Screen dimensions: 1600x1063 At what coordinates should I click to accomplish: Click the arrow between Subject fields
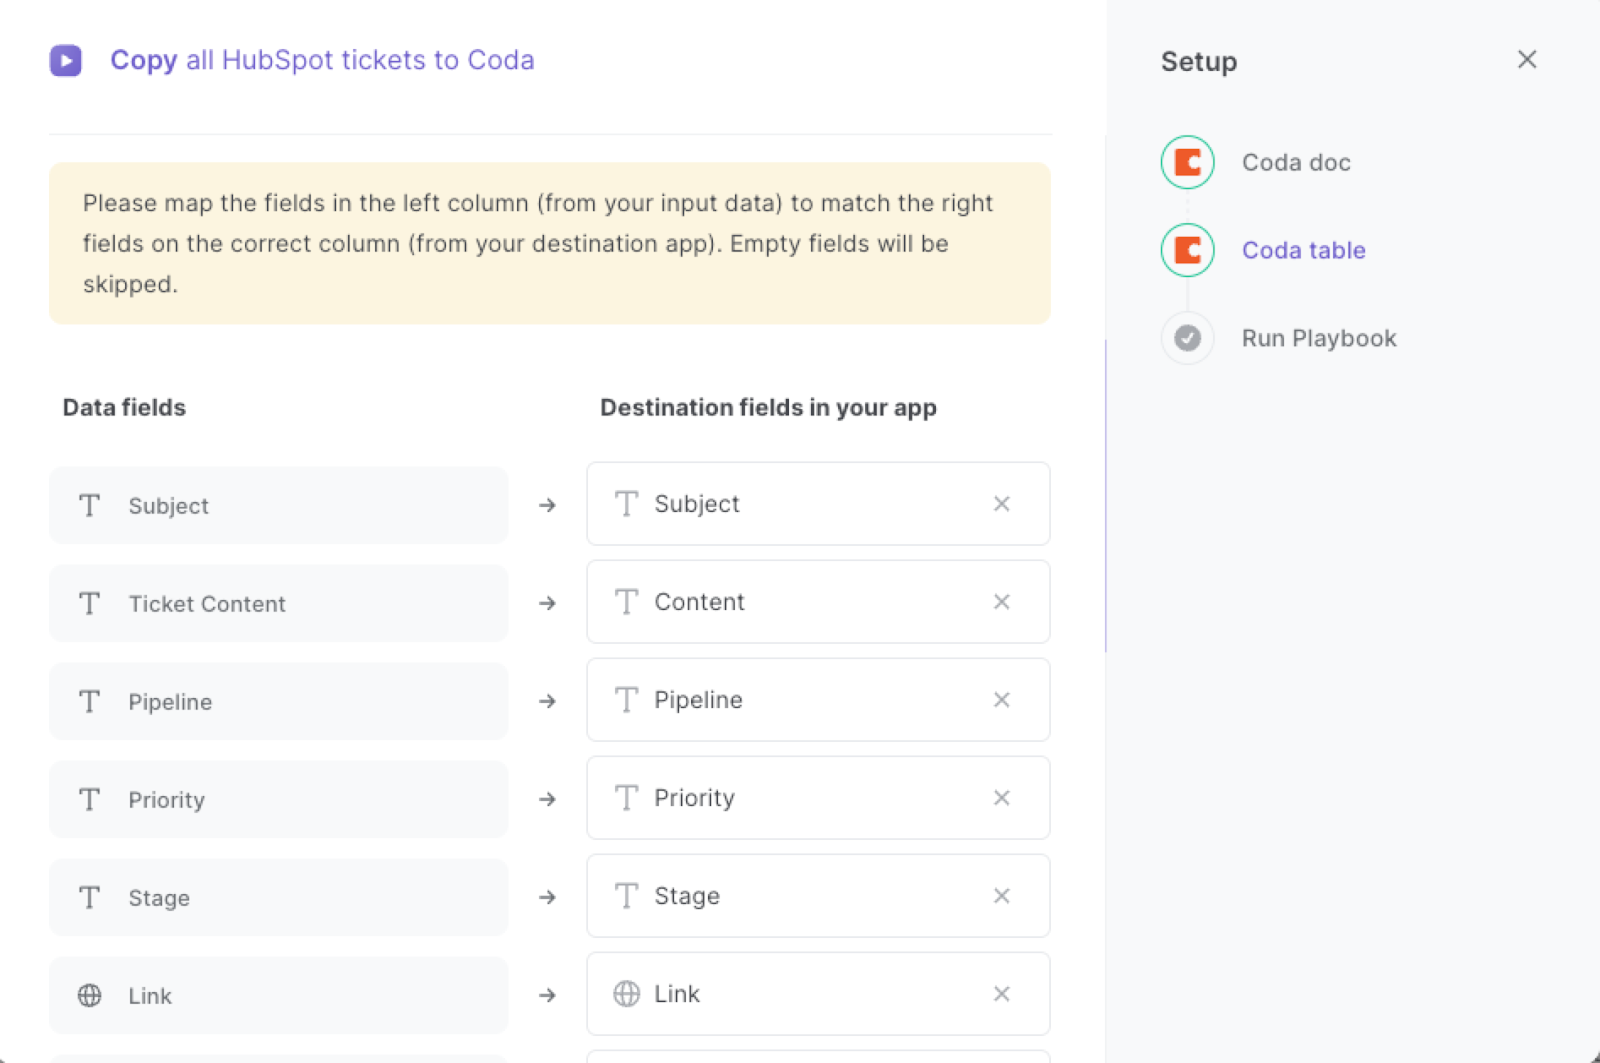(547, 506)
